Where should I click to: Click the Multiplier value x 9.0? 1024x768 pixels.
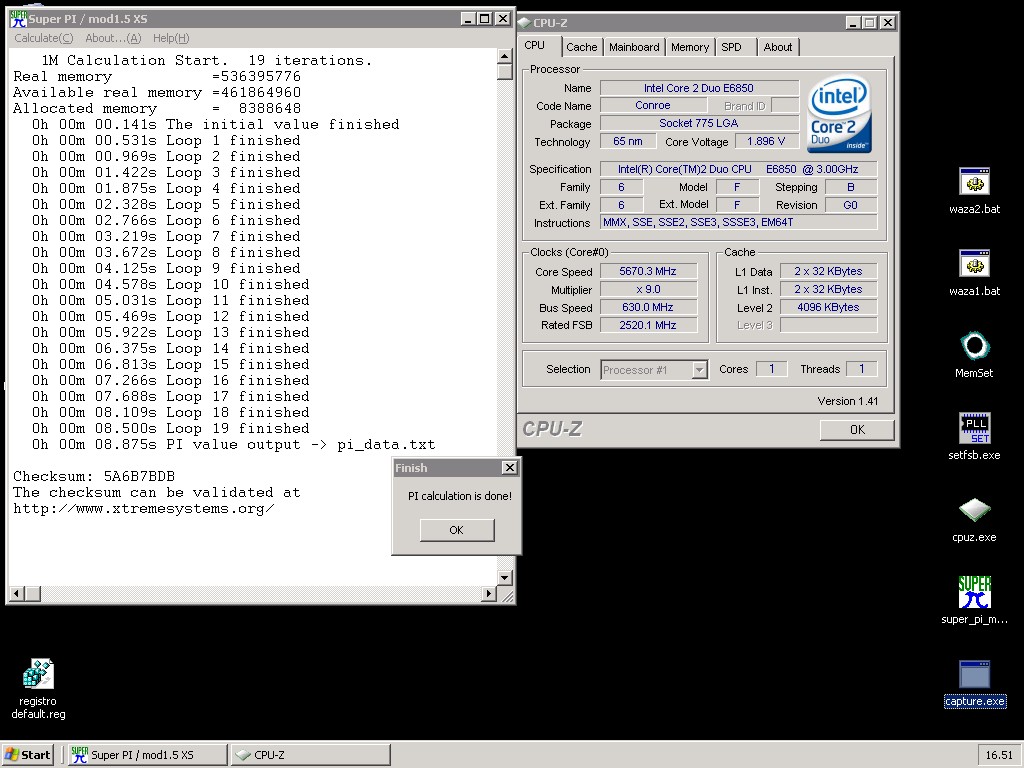click(648, 289)
